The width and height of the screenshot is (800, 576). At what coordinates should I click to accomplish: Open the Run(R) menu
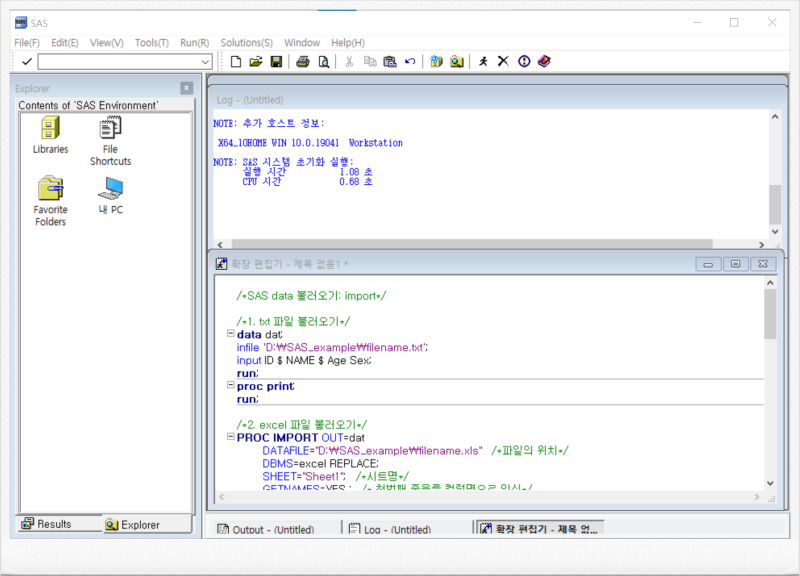[195, 42]
